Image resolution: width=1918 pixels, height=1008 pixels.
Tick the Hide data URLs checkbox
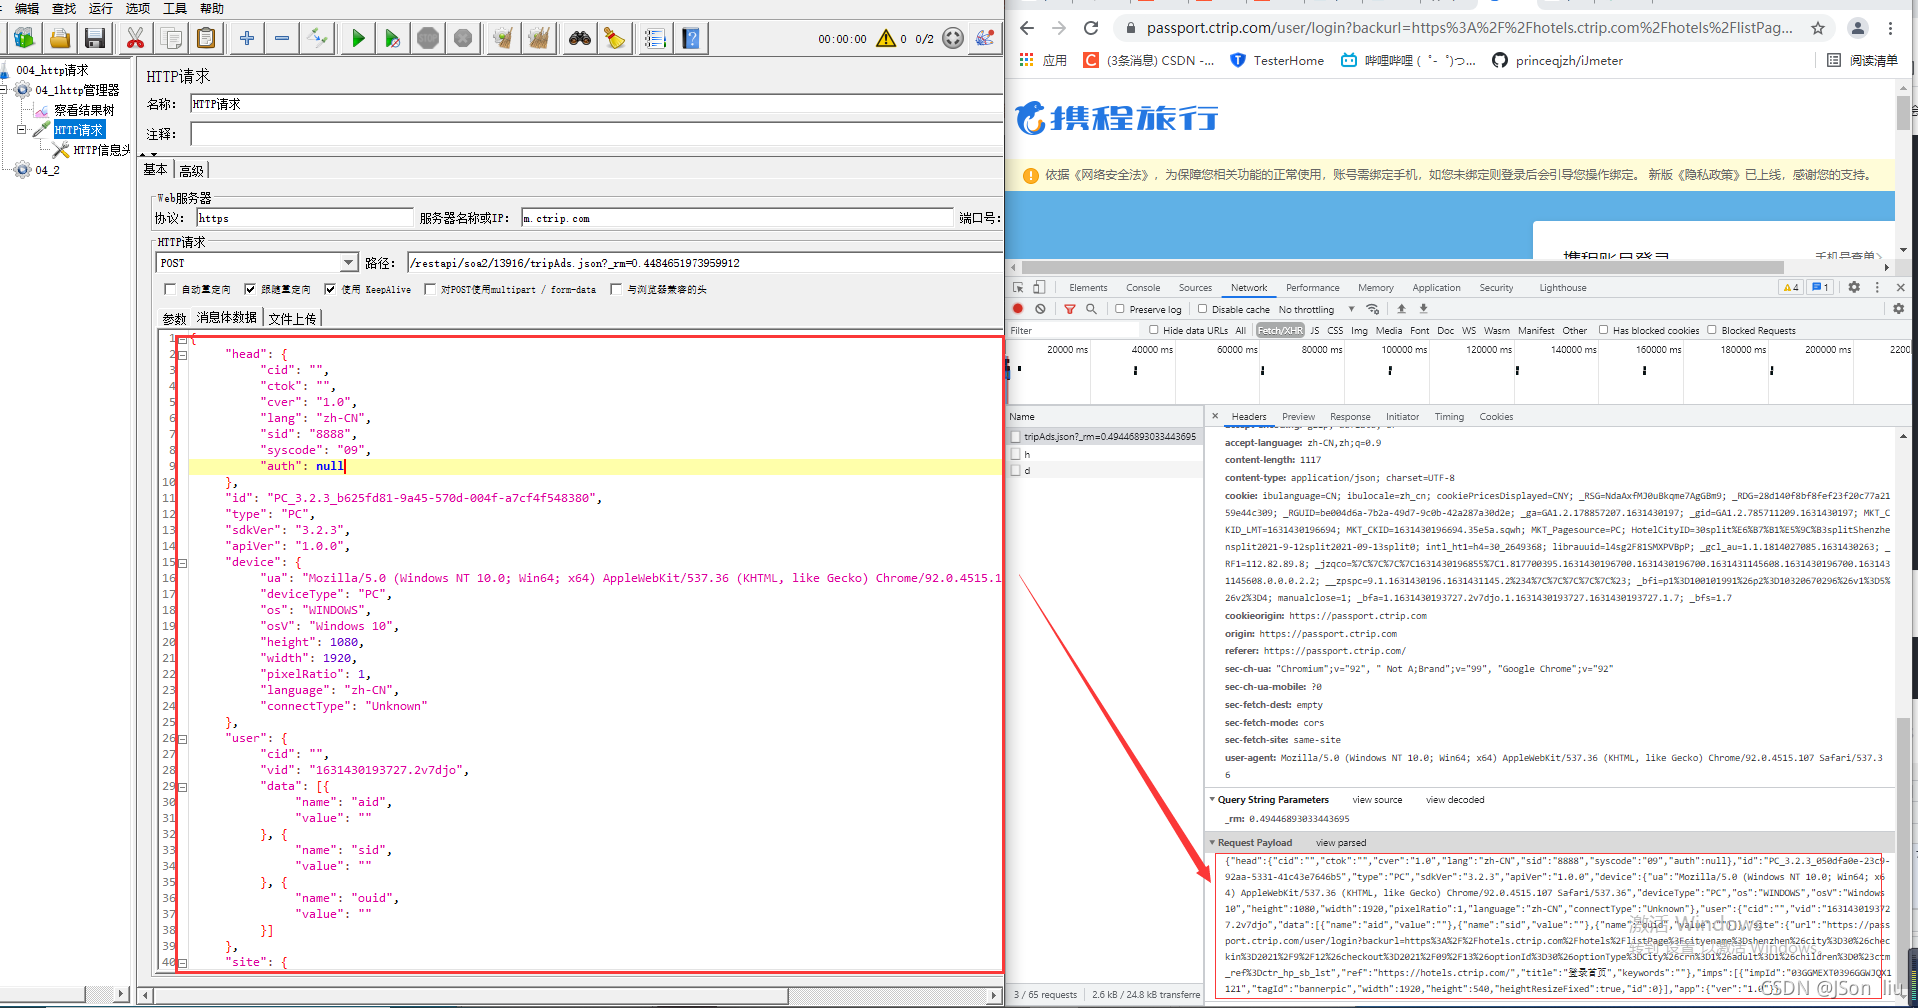1153,330
